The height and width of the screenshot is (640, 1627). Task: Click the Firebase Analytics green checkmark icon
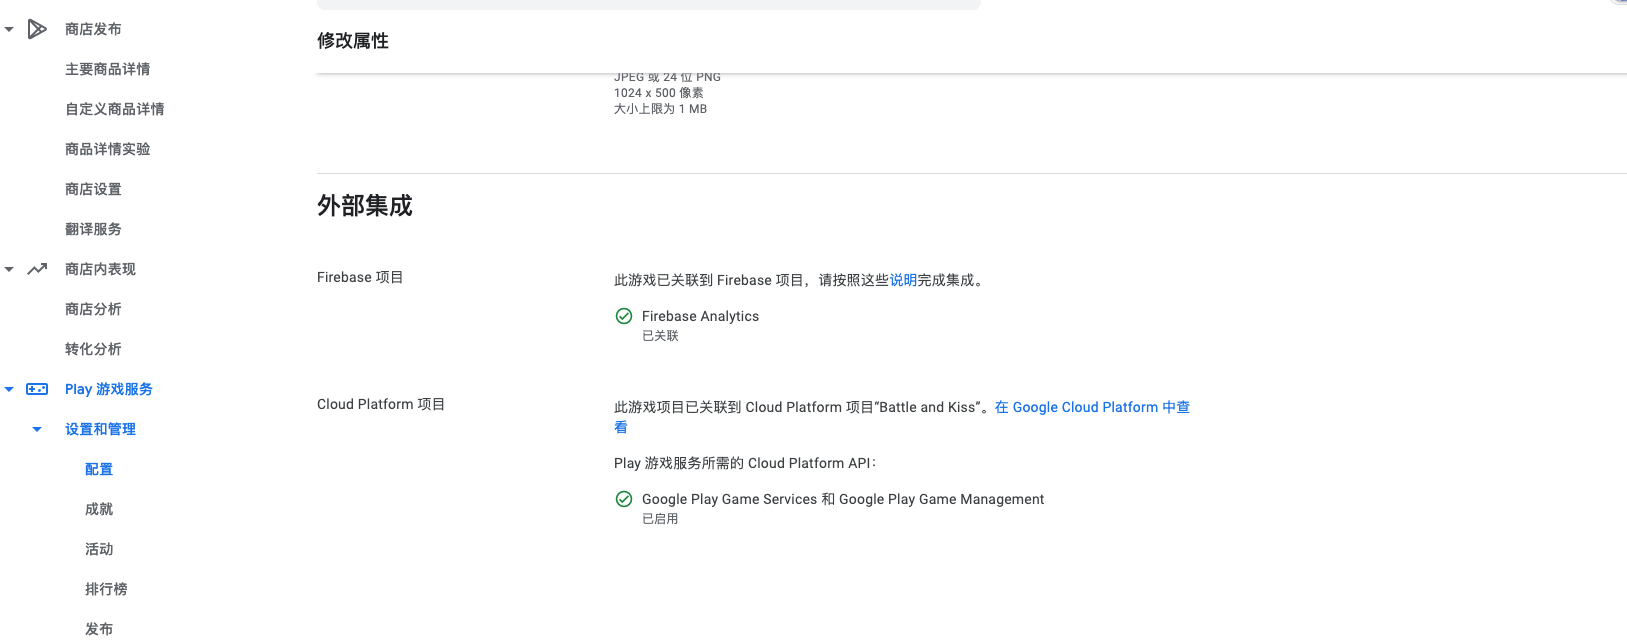click(x=624, y=316)
